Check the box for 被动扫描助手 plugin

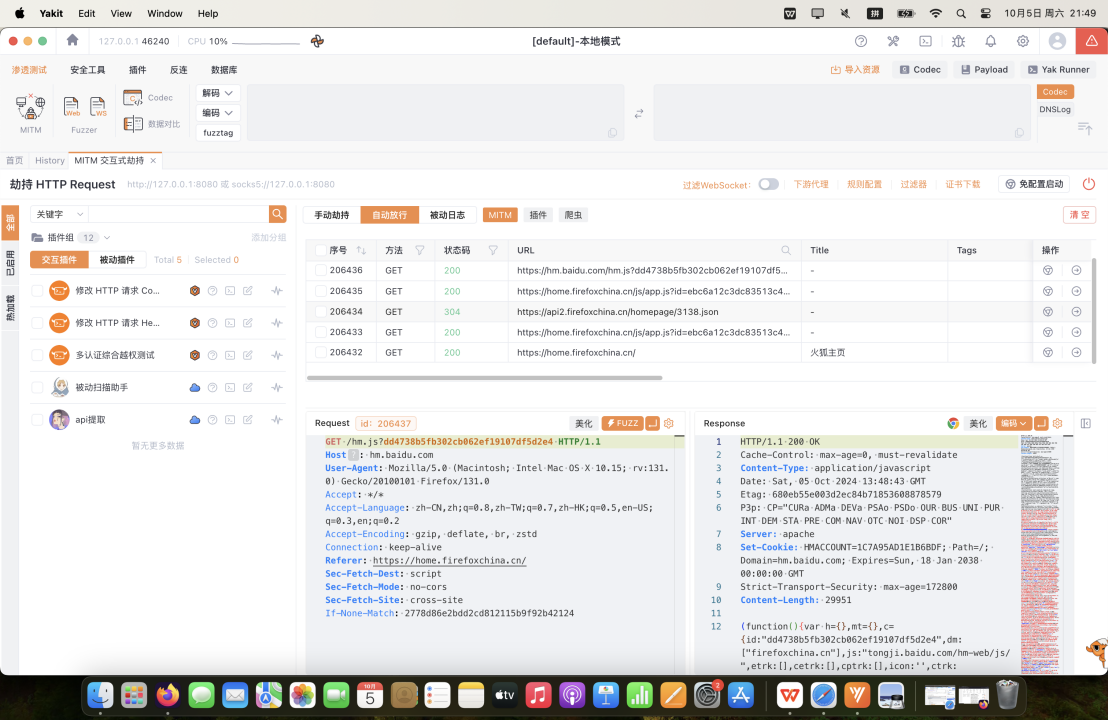(x=37, y=388)
